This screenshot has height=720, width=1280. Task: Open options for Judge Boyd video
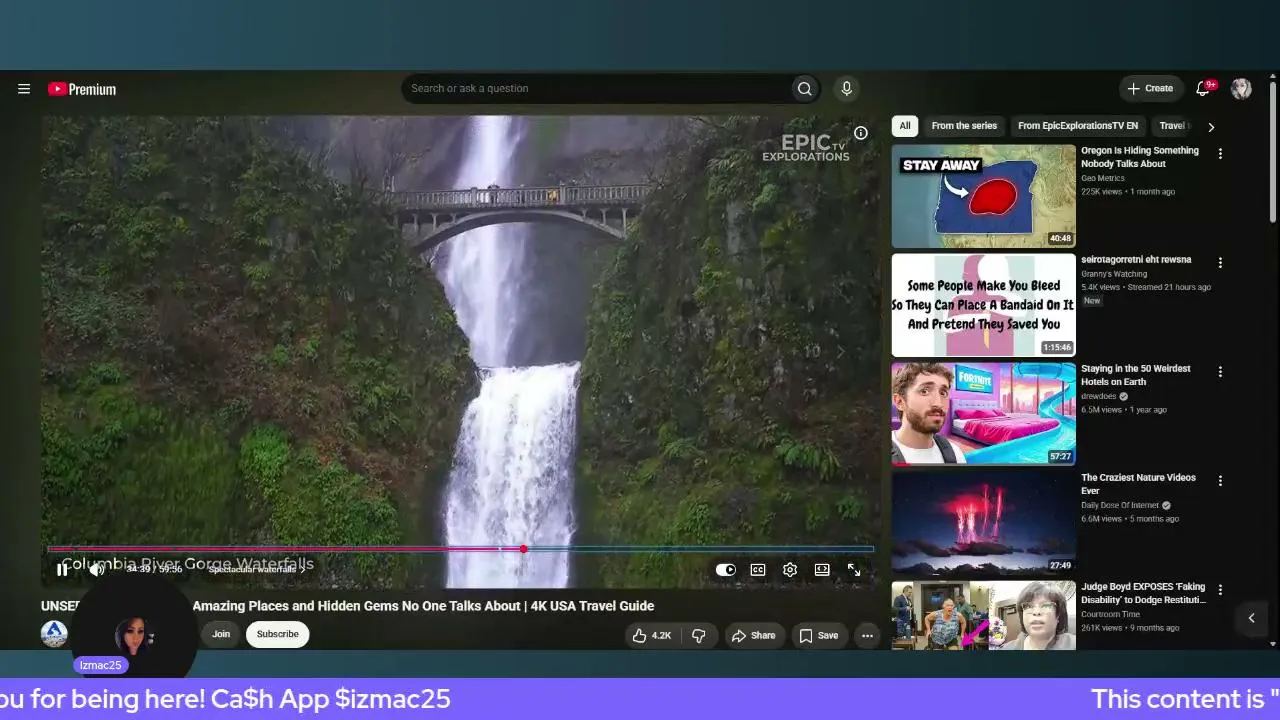click(x=1220, y=590)
